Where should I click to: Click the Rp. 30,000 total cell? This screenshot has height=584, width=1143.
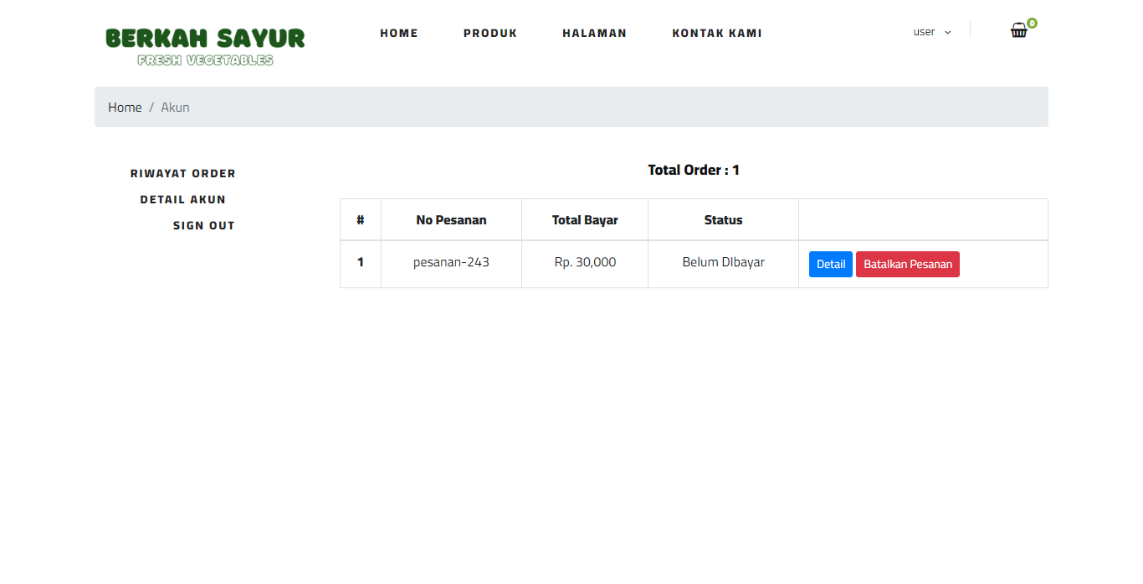tap(585, 262)
